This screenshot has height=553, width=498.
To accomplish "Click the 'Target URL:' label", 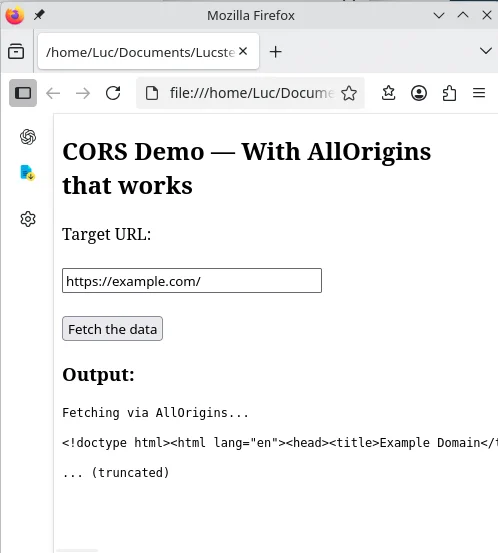I will point(107,234).
